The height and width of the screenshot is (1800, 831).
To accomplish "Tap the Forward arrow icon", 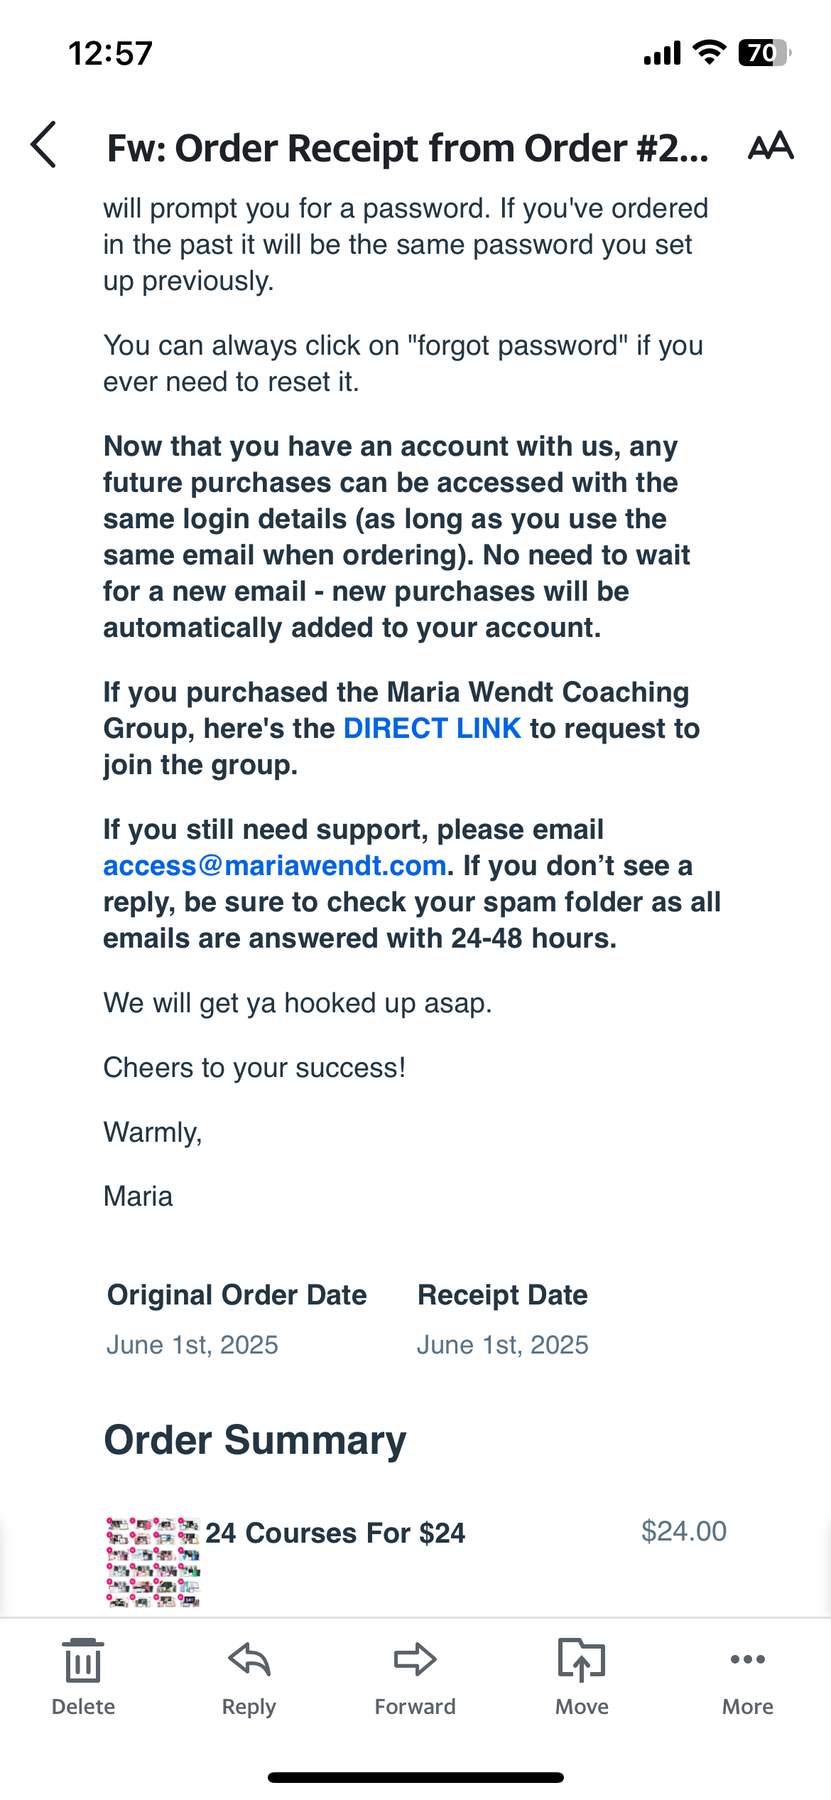I will click(x=415, y=1661).
